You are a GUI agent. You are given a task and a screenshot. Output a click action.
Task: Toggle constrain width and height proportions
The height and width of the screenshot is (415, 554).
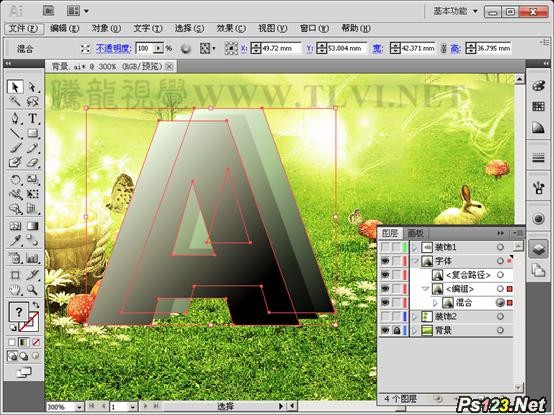tap(443, 48)
